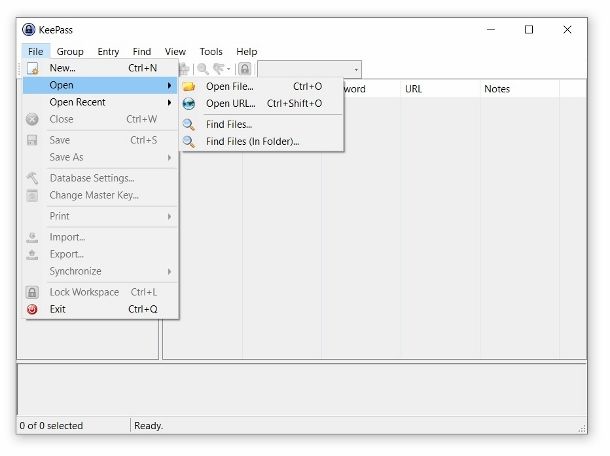Click the Change Master Key icon
Screen dimensions: 610x456
click(32, 195)
